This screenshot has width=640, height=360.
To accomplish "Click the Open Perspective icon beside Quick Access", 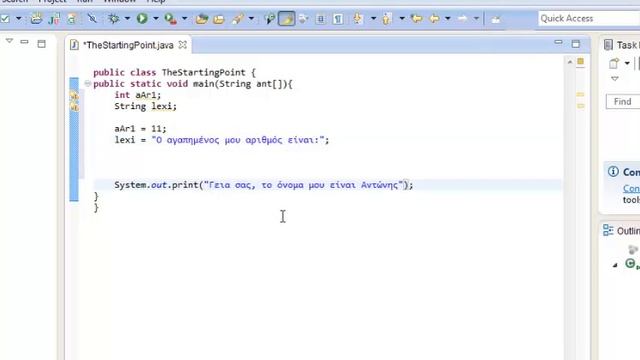I will (x=496, y=19).
